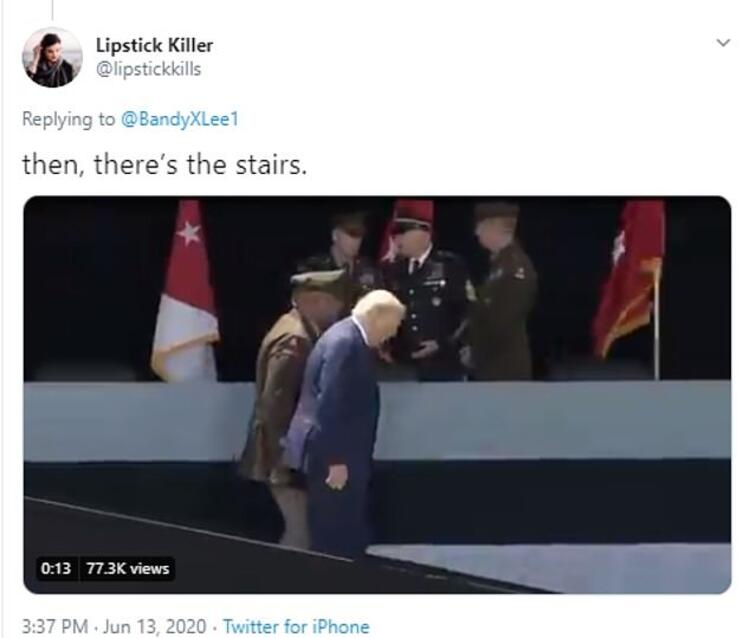Open the @lipstickkills handle
This screenshot has width=750, height=638.
tap(148, 69)
